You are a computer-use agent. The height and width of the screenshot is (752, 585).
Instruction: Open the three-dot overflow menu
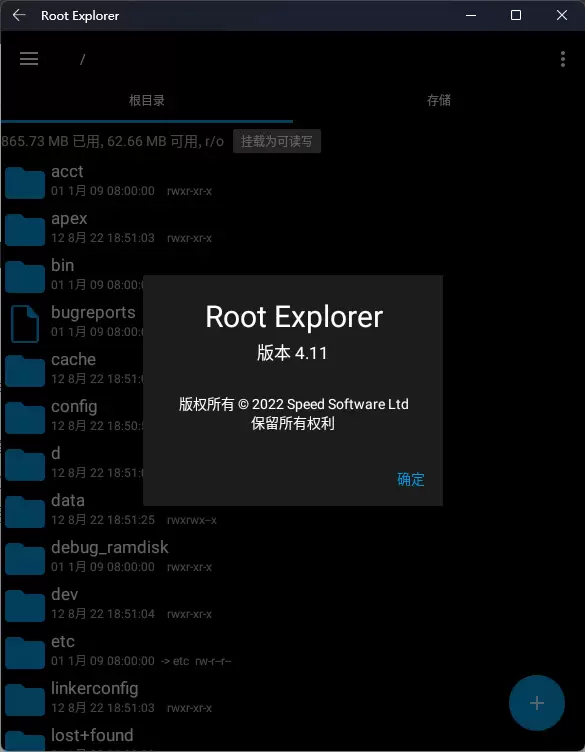pos(562,59)
